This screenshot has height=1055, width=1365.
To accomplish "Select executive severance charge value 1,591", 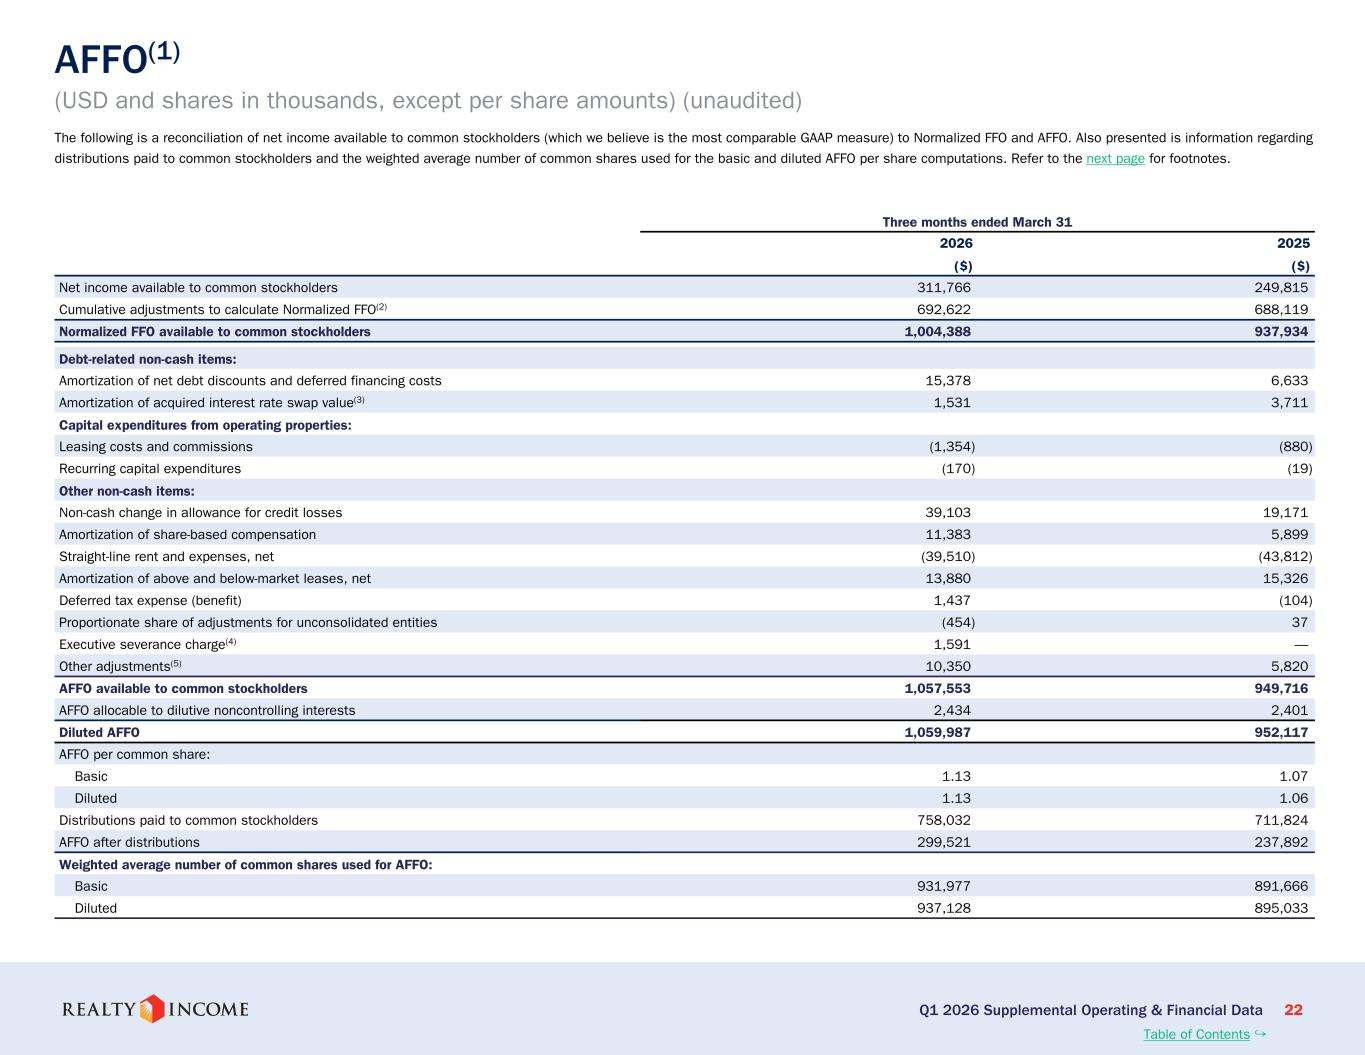I will [952, 645].
